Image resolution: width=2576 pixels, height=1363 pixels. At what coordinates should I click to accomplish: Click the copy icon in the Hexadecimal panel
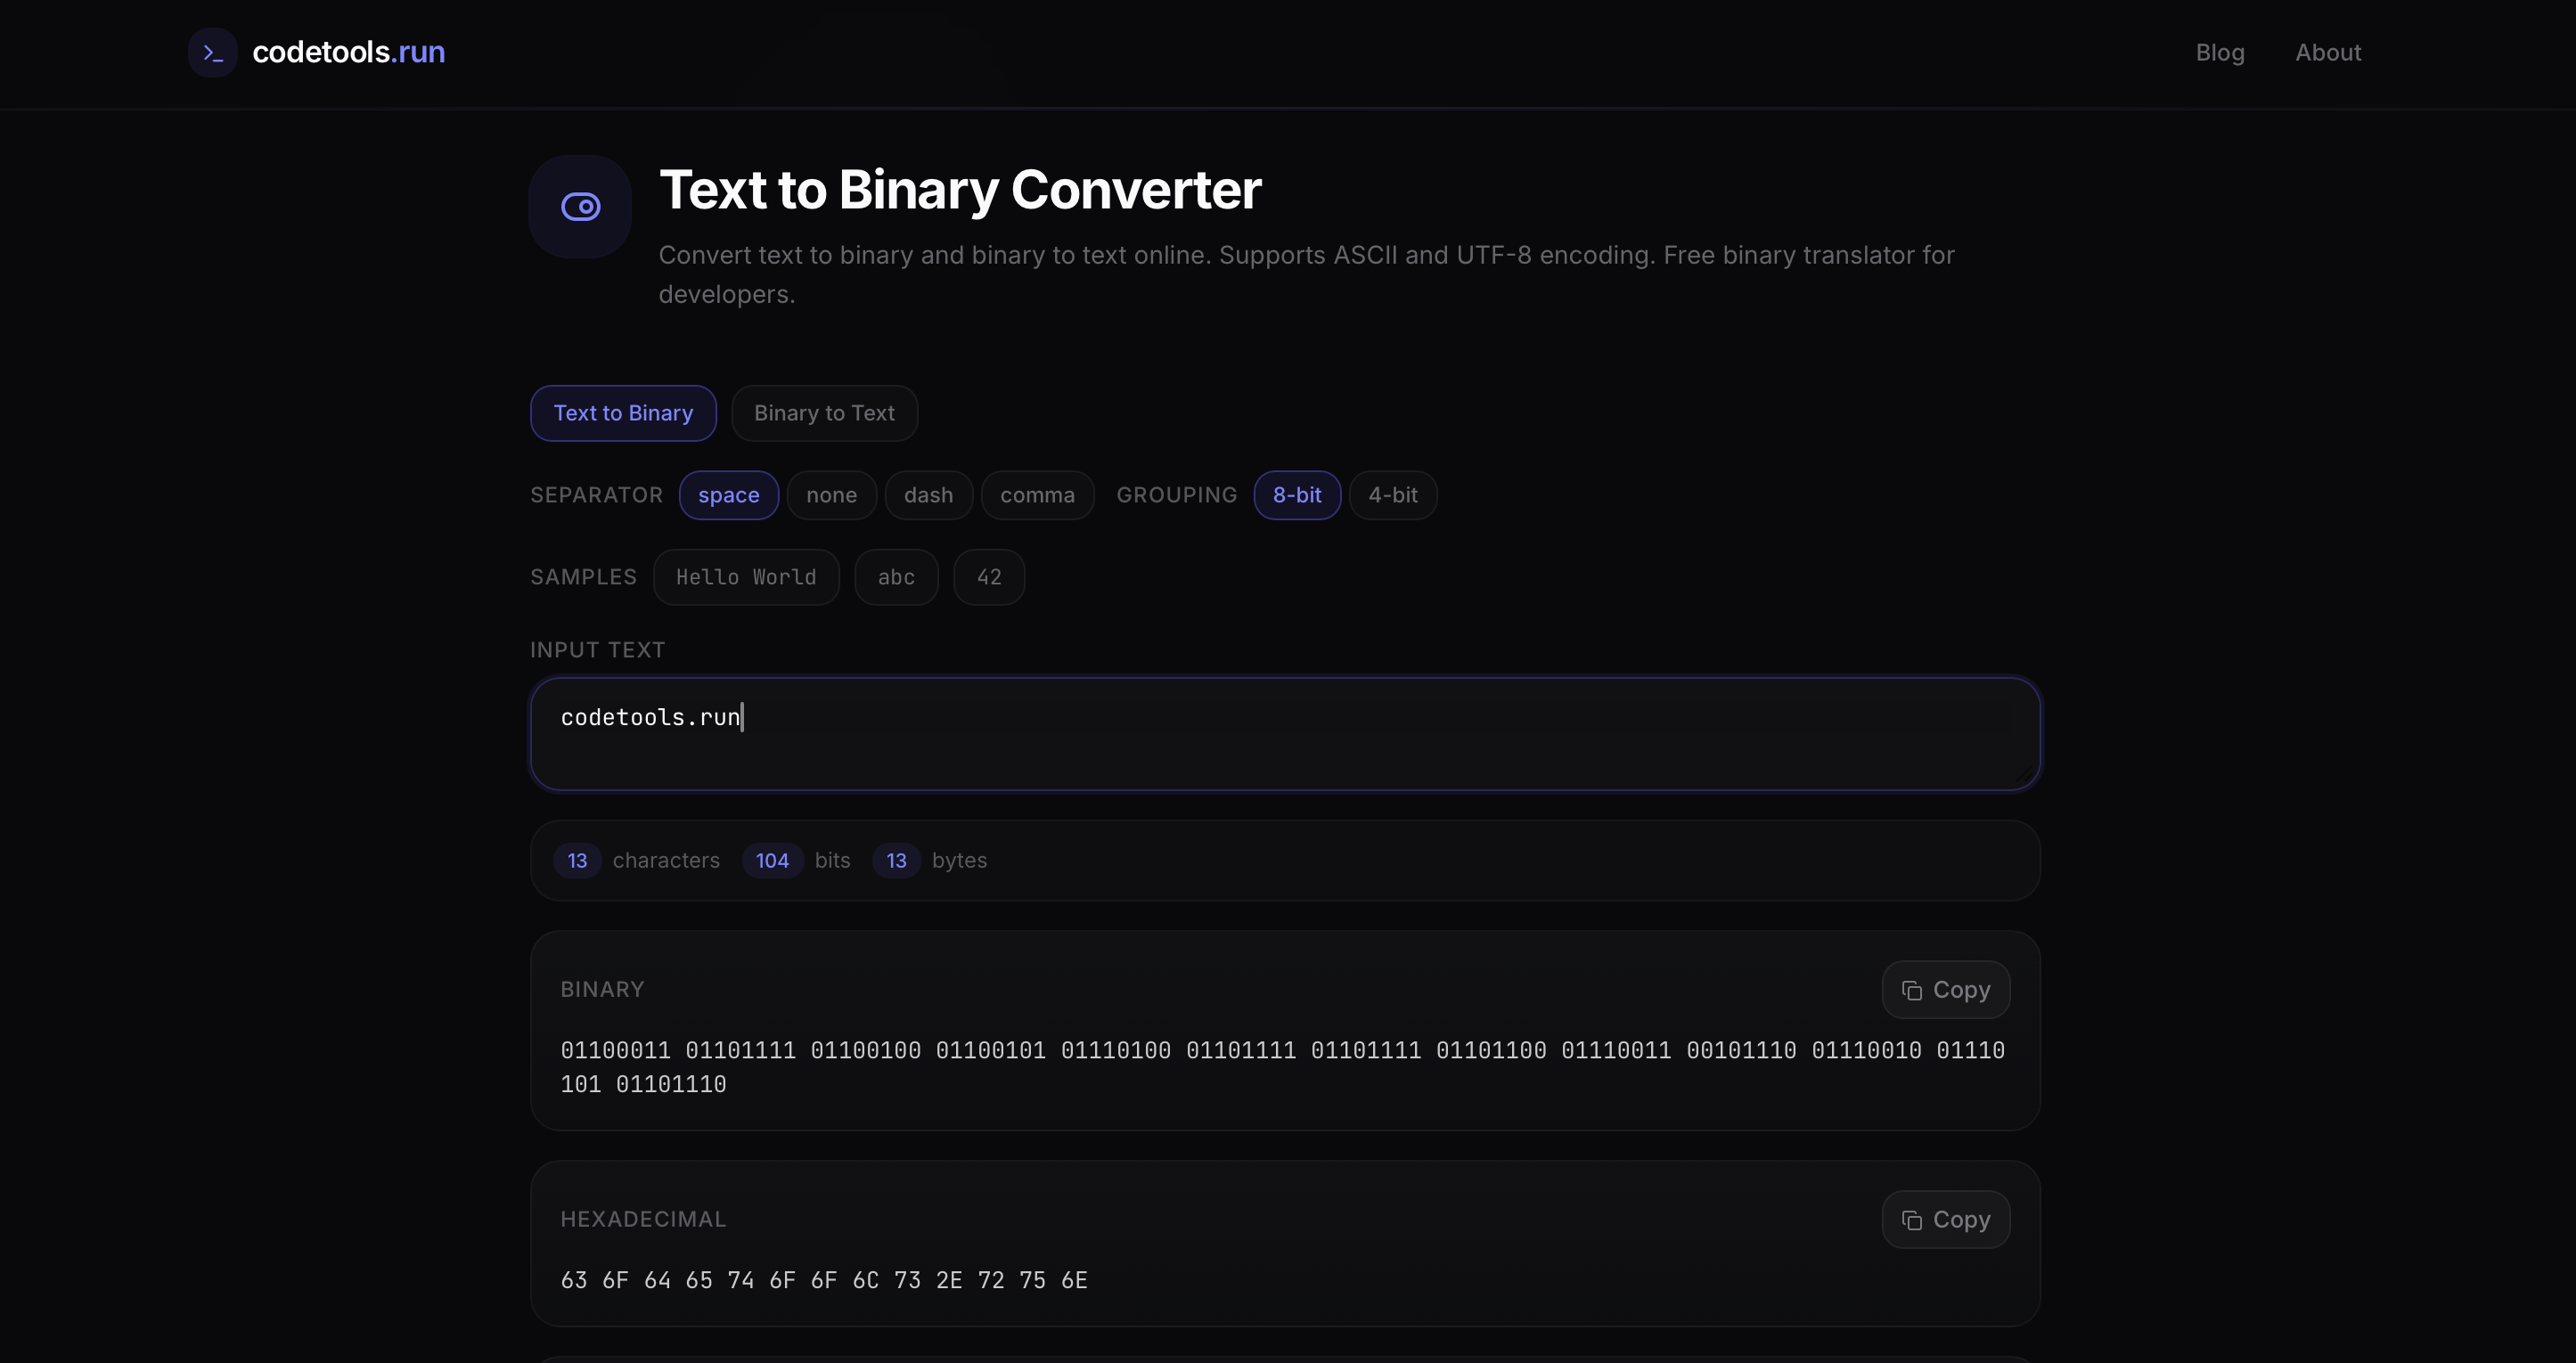(x=1911, y=1219)
